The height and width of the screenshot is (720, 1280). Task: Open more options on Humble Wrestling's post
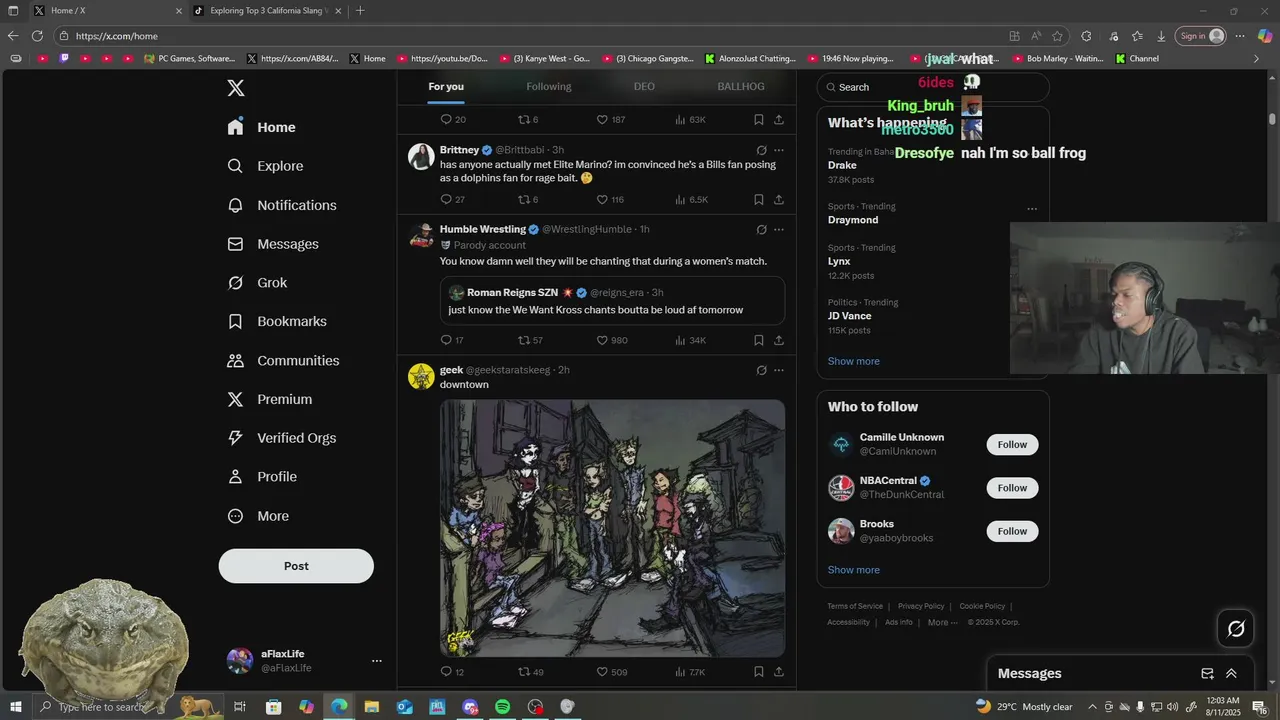pyautogui.click(x=779, y=229)
